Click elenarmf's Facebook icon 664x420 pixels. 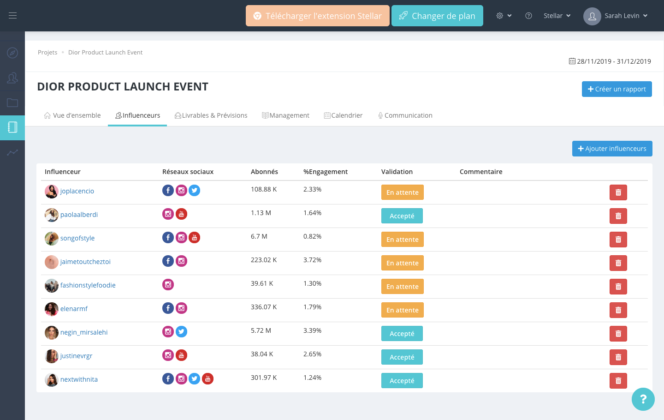(168, 309)
